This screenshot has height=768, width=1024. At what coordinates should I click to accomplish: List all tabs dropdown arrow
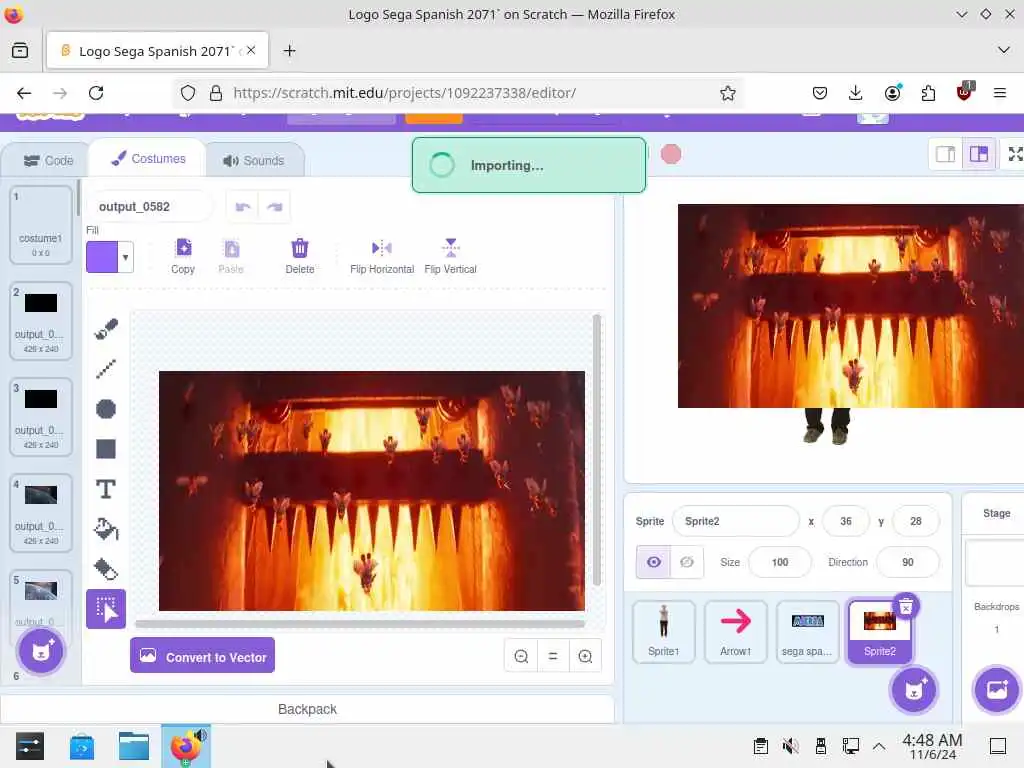(1004, 50)
